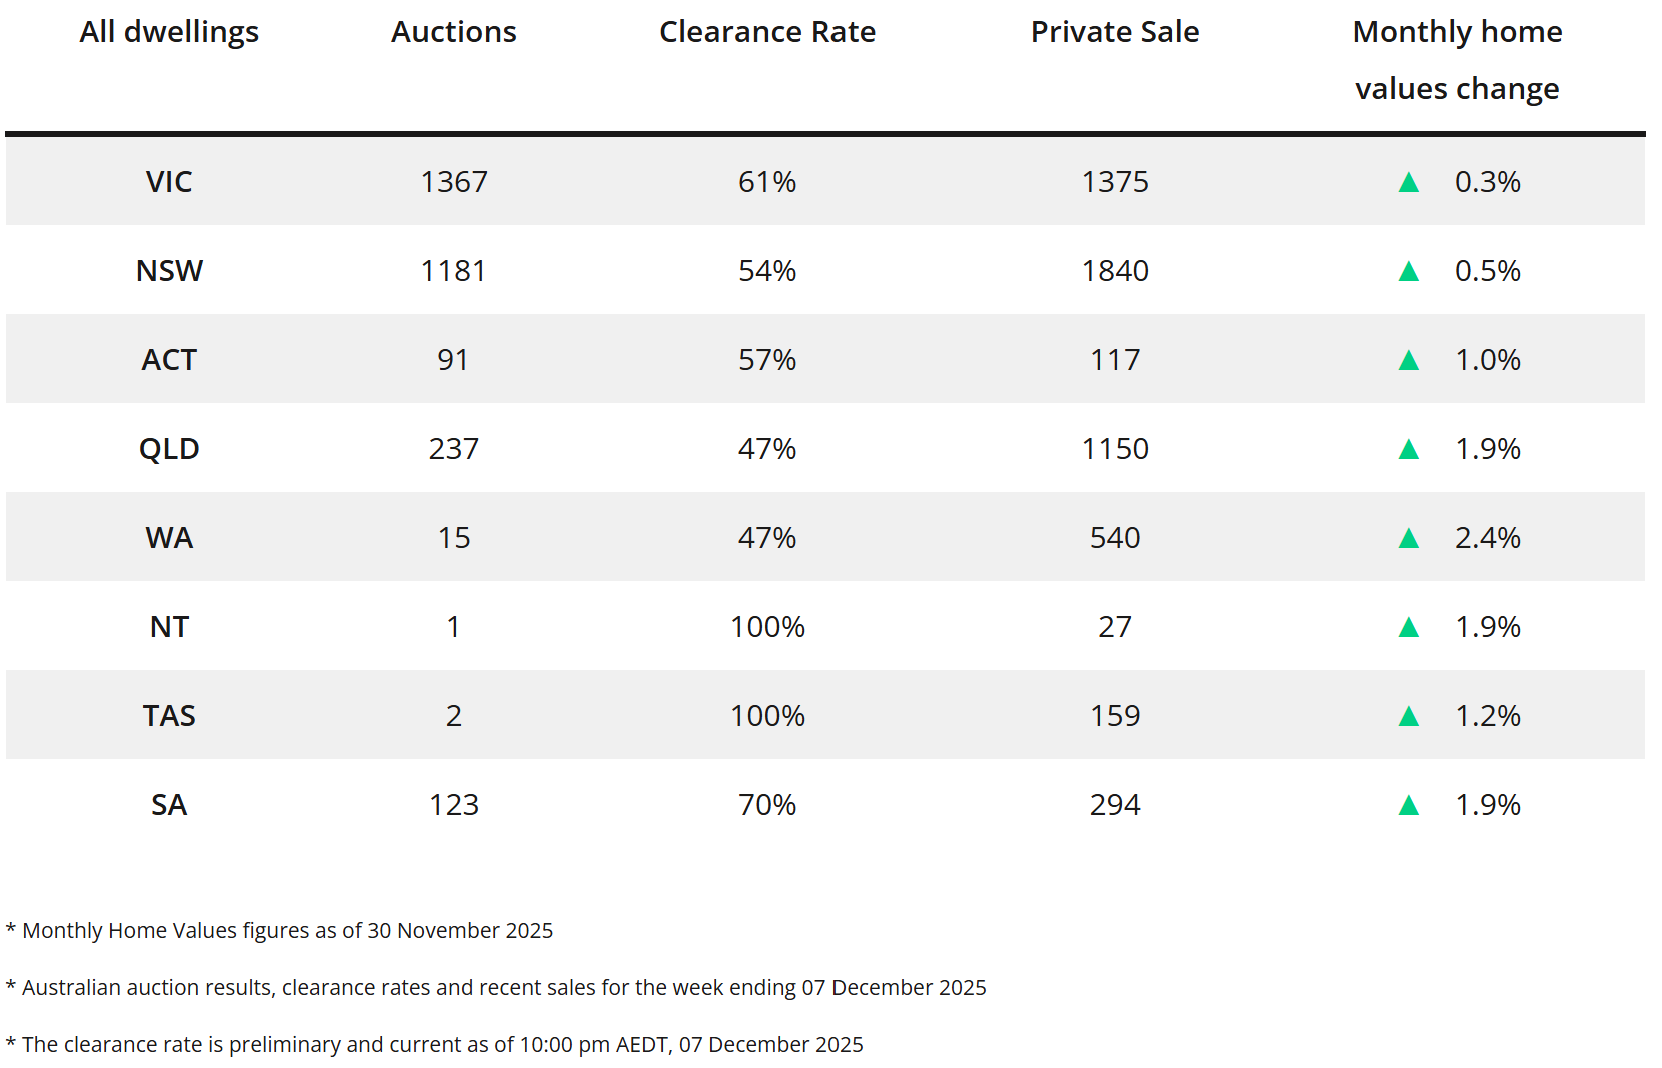
Task: Select the VIC state label
Action: tap(169, 182)
